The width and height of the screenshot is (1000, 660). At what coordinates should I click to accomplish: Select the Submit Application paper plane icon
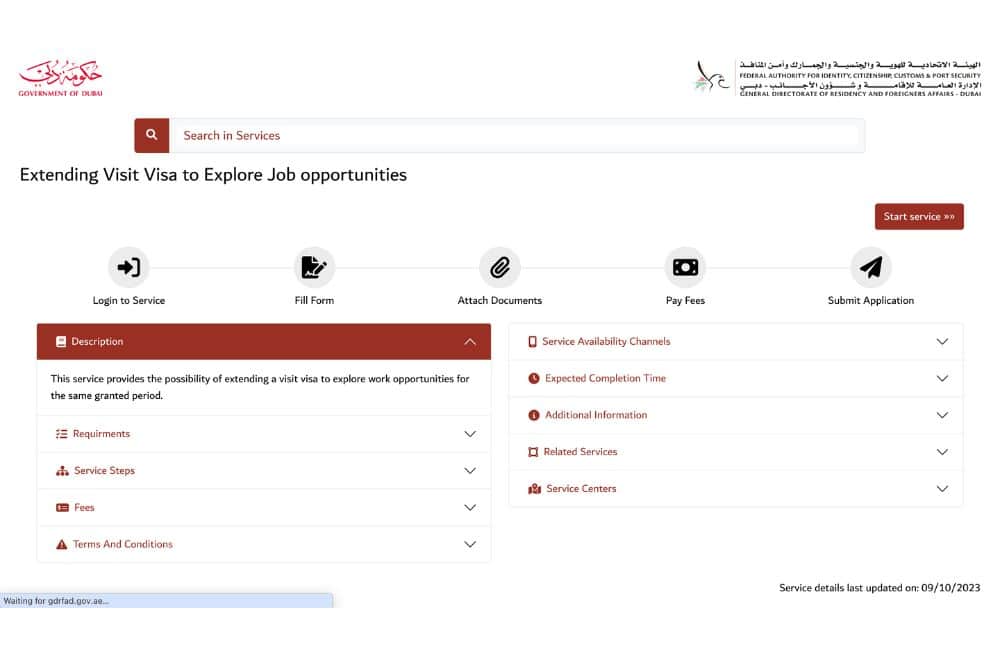871,266
